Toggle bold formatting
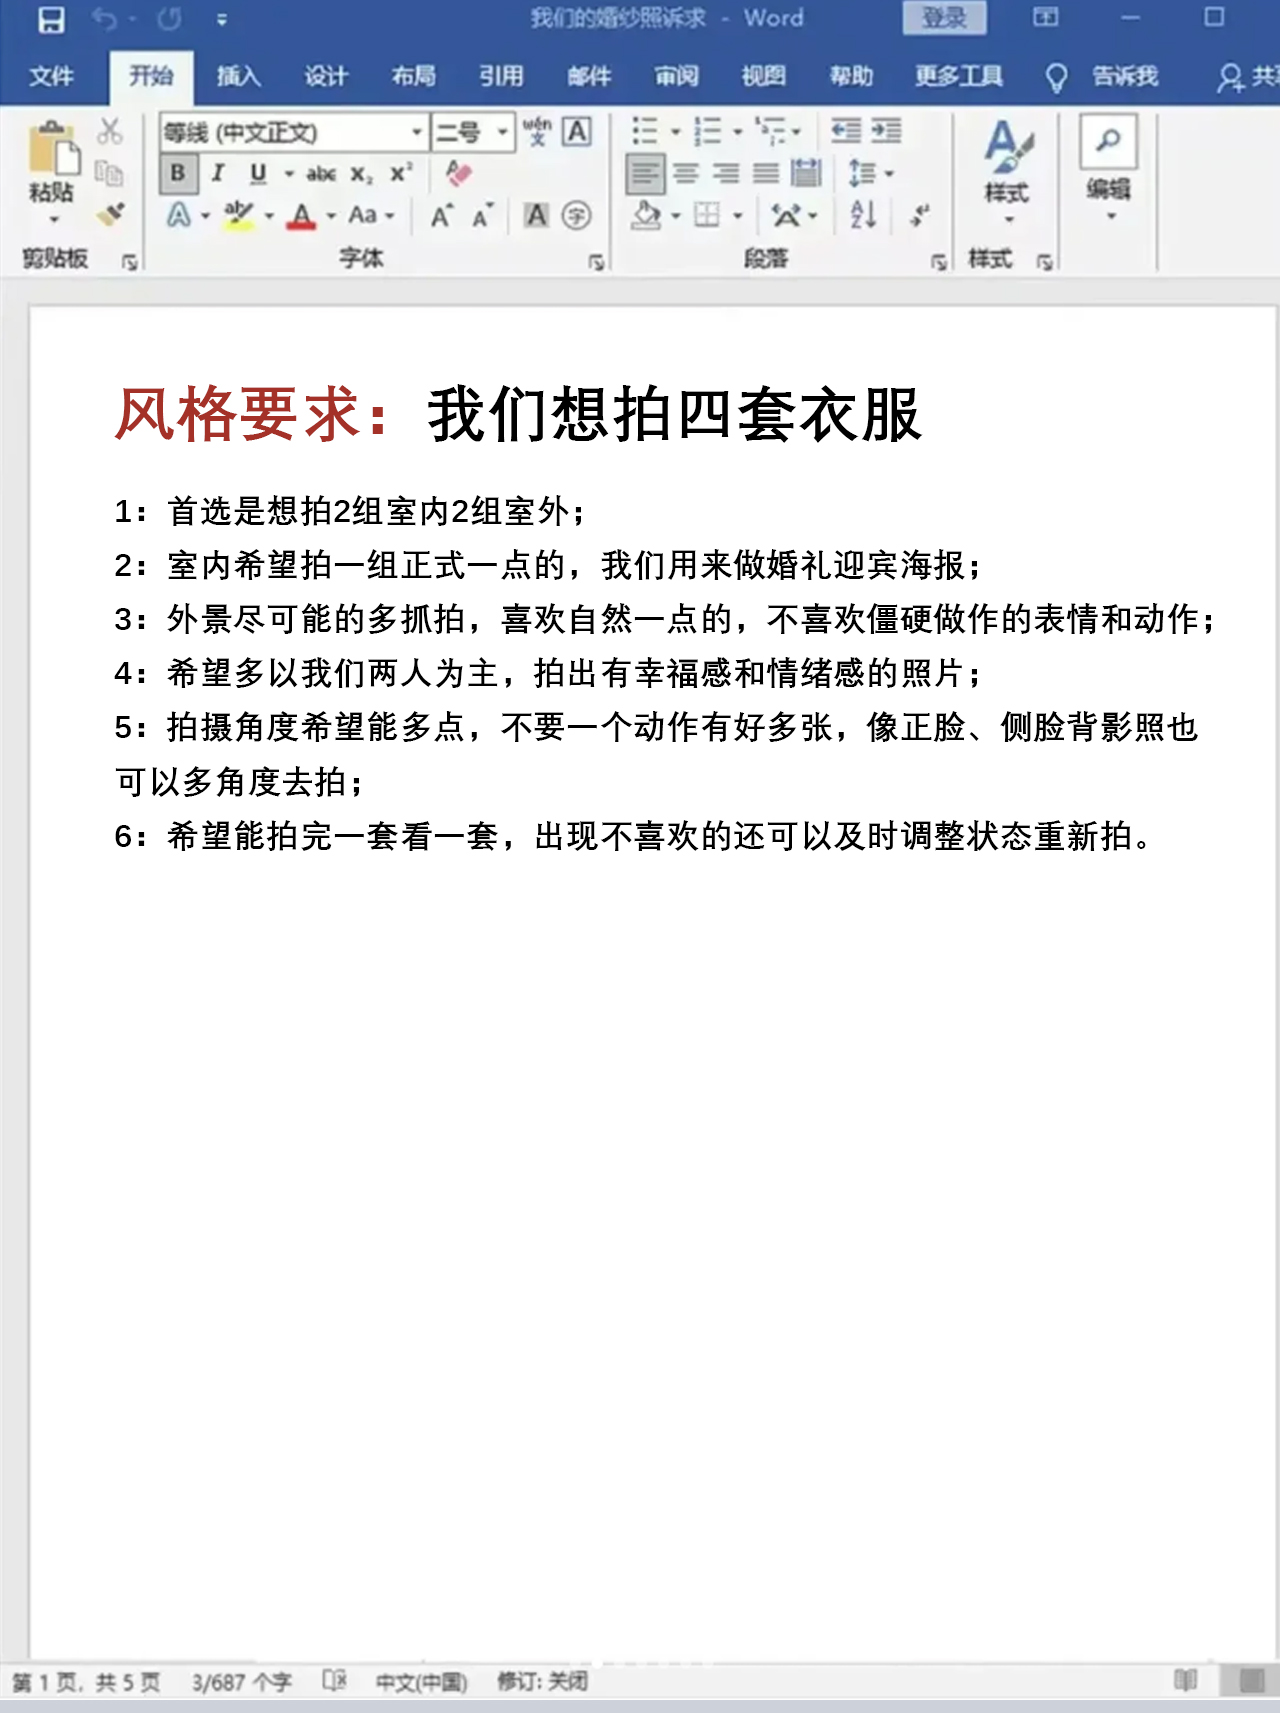 click(x=178, y=173)
